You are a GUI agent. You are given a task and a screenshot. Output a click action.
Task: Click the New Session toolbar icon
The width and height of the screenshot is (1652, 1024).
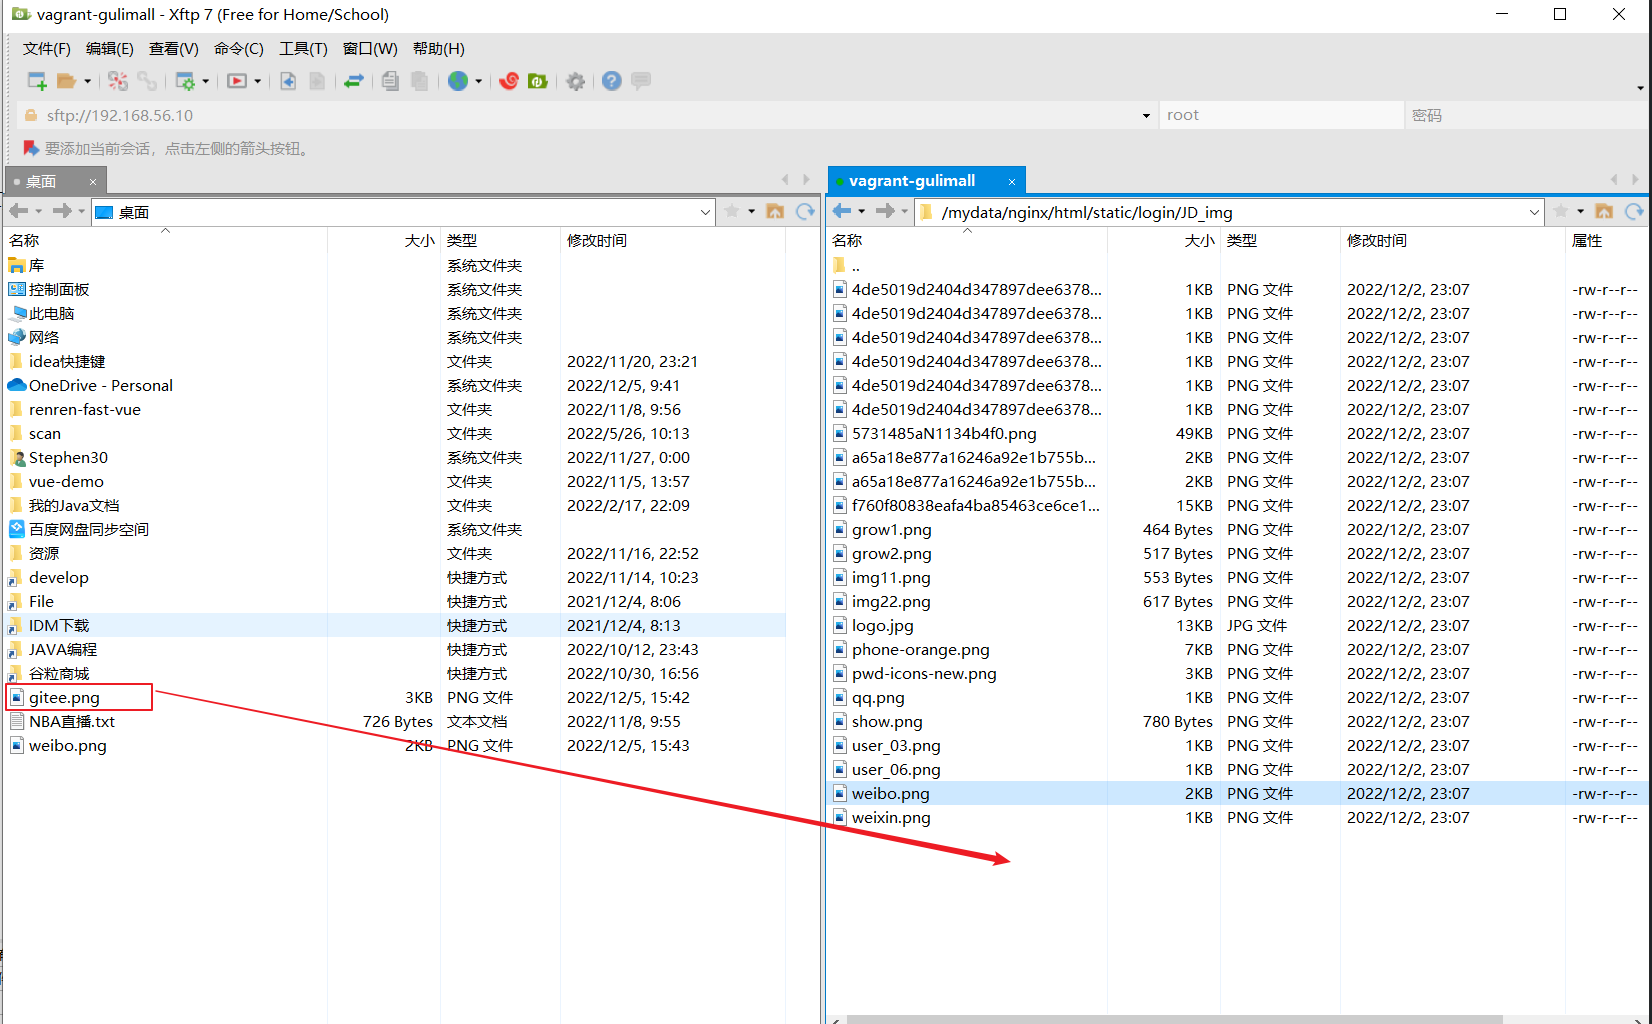(37, 81)
